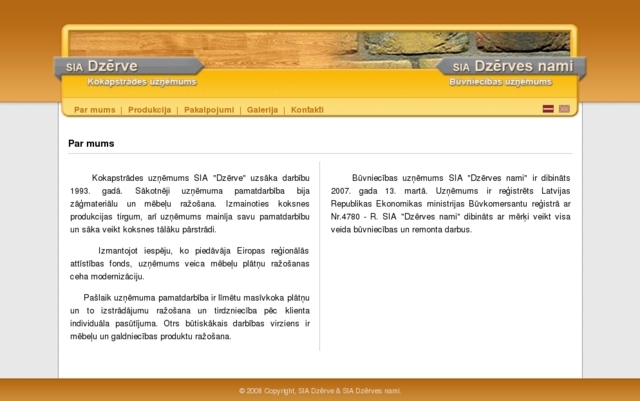Click the paragraph starting 'Kokapstrādes uzņēmums SIA'
The image size is (640, 401).
190,204
